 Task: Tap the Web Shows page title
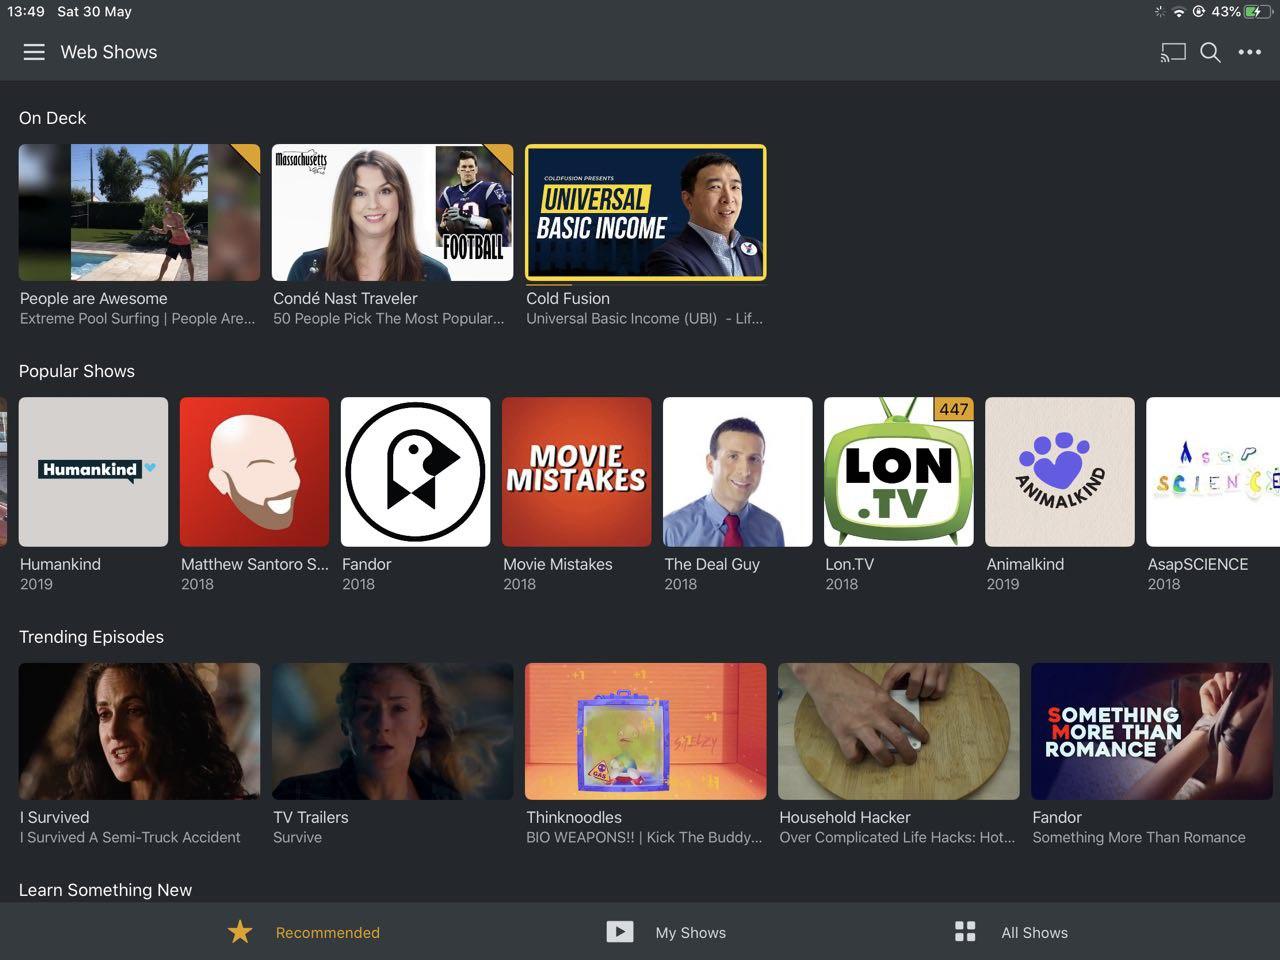pyautogui.click(x=109, y=52)
